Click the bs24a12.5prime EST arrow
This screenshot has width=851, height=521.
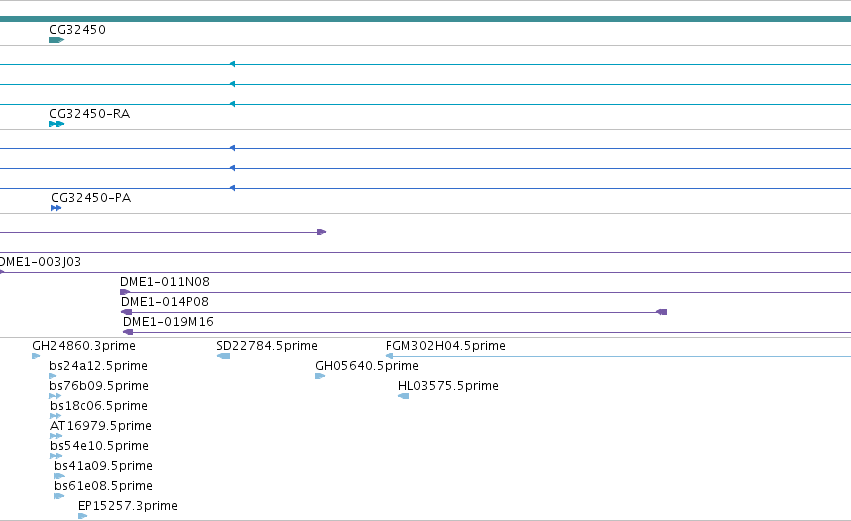(53, 376)
